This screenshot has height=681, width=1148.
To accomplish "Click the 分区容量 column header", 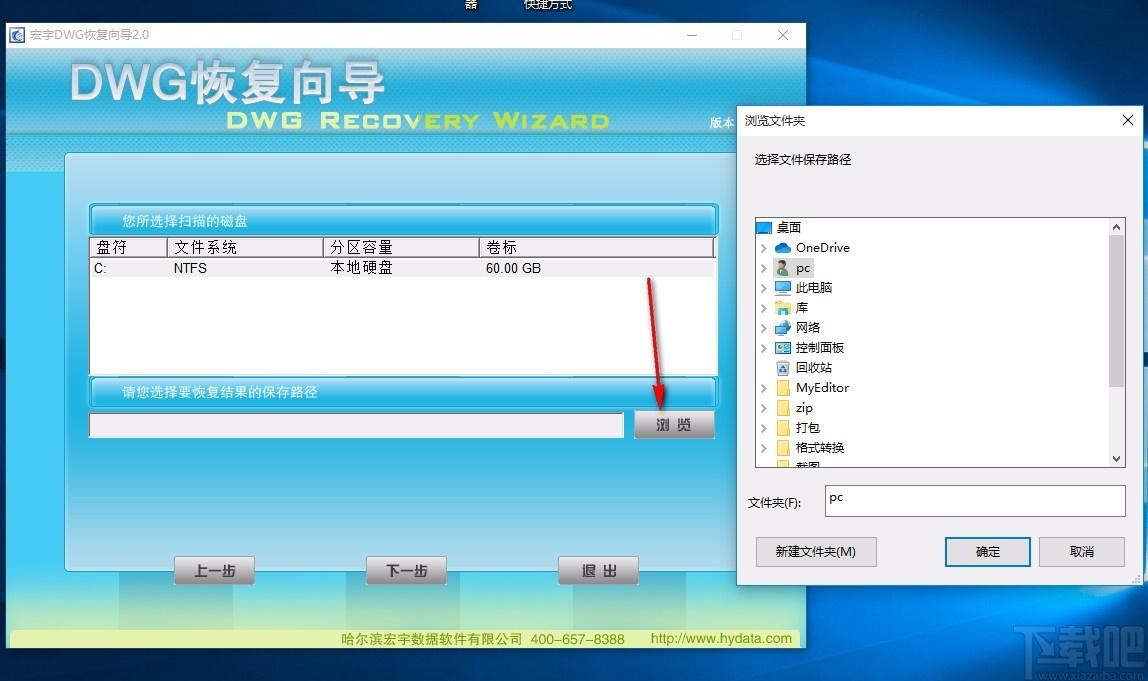I will pos(401,248).
